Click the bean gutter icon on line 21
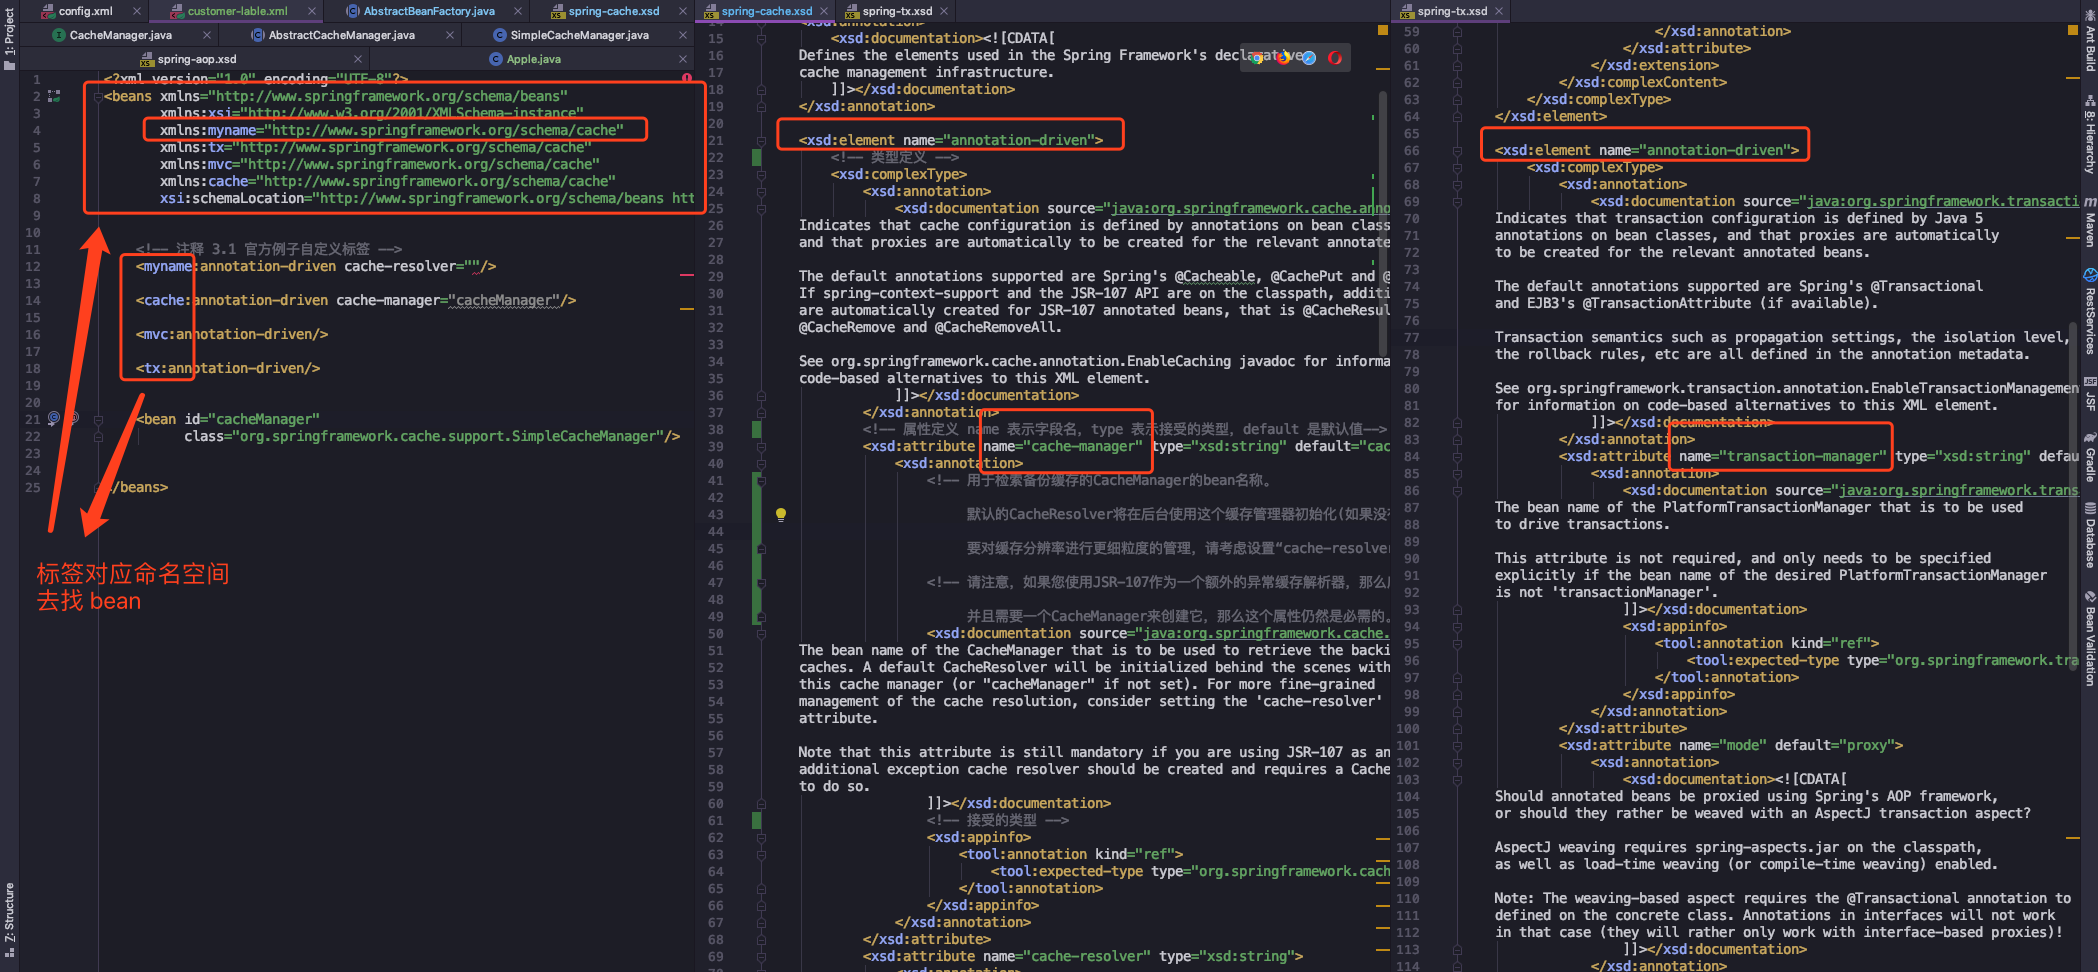This screenshot has width=2098, height=972. click(54, 418)
